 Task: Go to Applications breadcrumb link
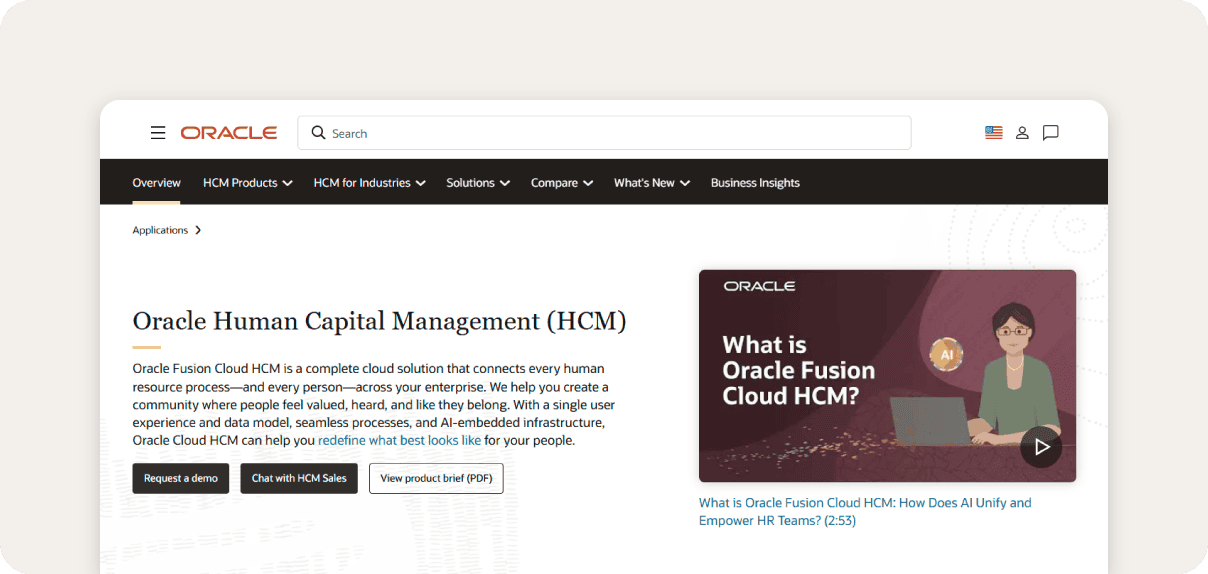tap(160, 230)
